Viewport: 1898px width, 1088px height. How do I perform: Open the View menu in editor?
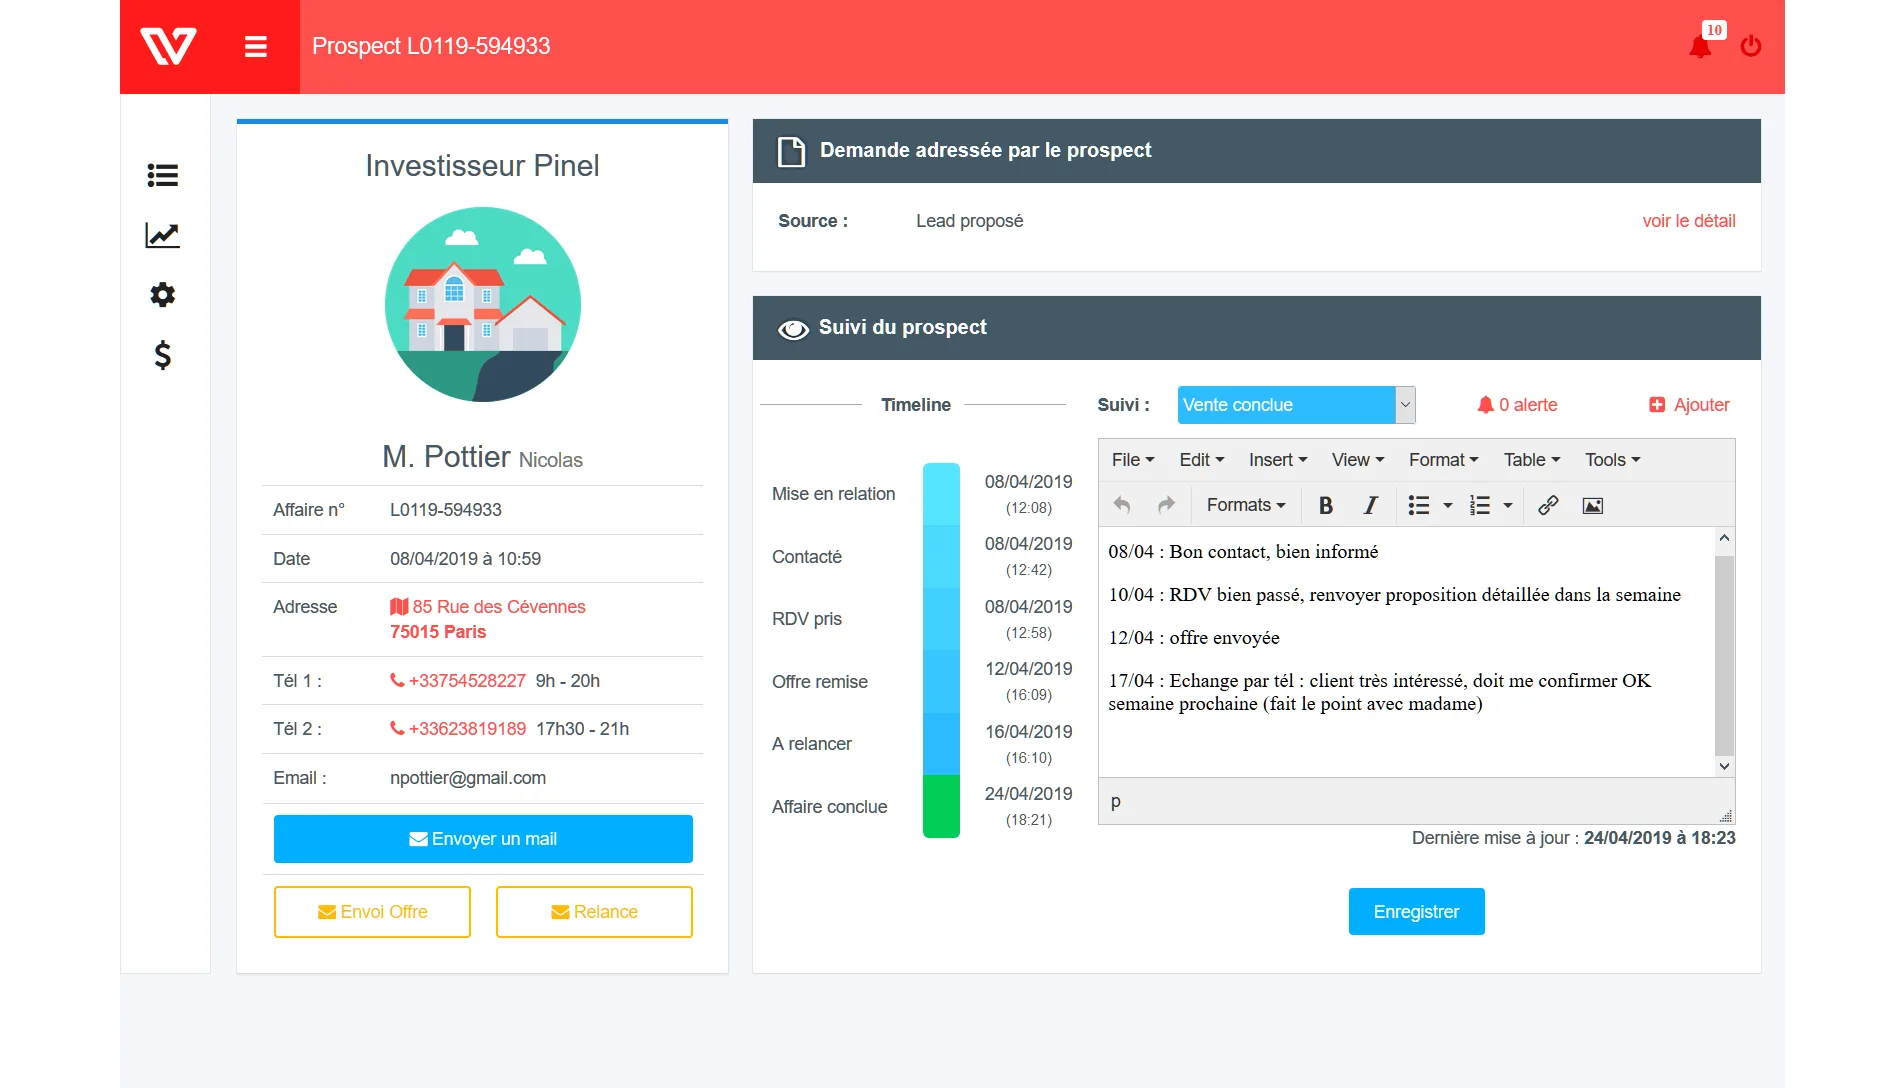1358,460
